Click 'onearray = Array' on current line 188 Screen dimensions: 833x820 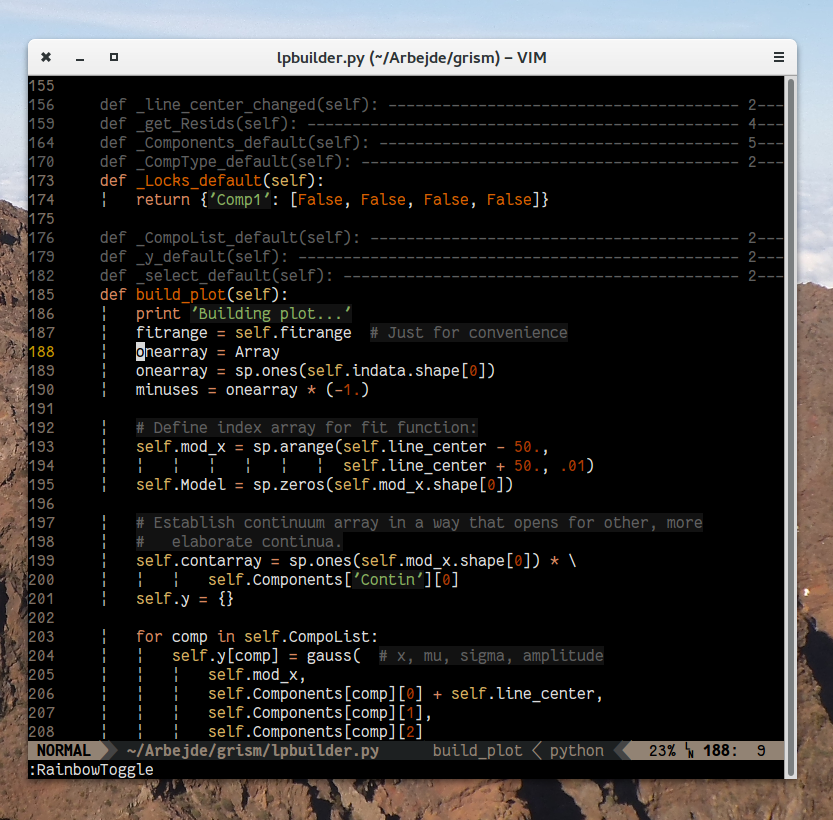click(207, 352)
